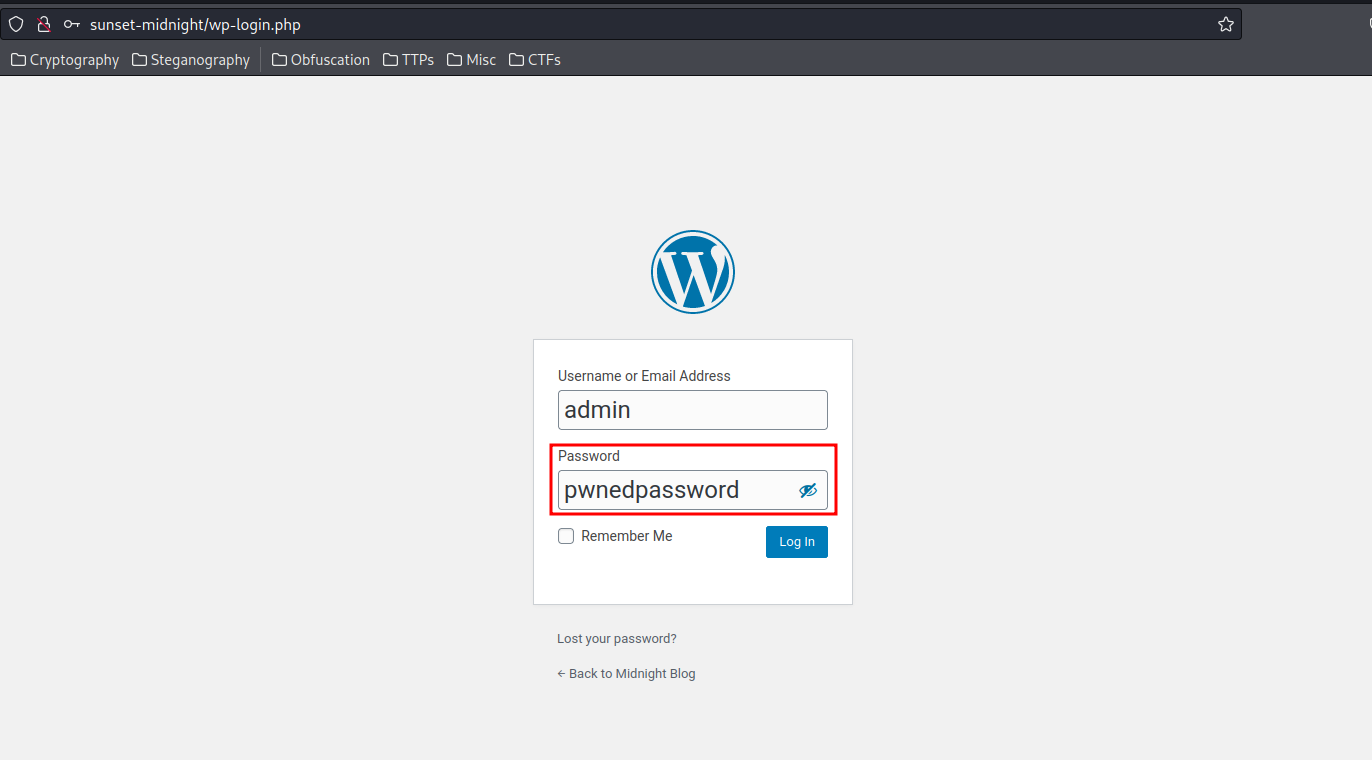The height and width of the screenshot is (760, 1372).
Task: Click the Remember Me label text
Action: pyautogui.click(x=627, y=536)
